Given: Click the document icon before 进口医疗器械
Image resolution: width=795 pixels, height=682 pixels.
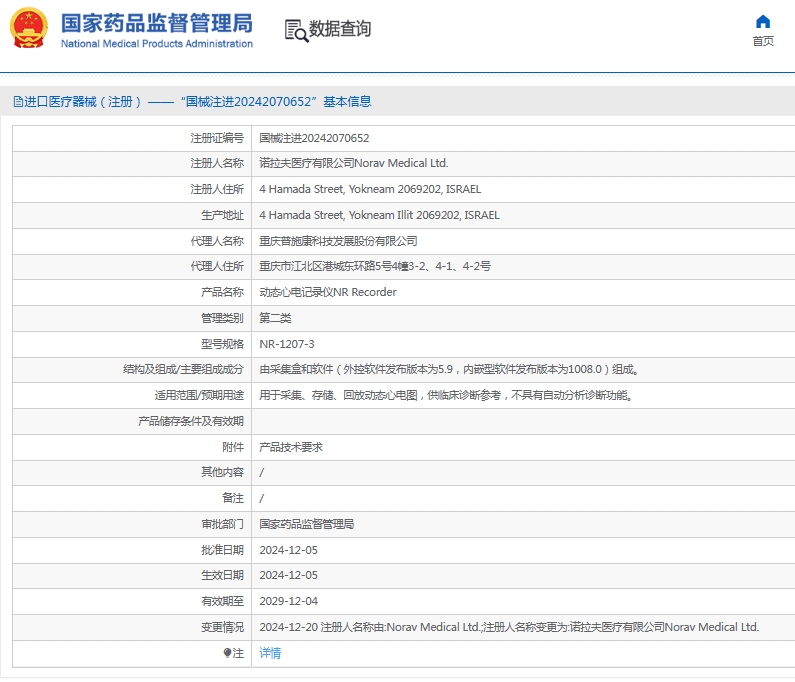Looking at the screenshot, I should (x=18, y=102).
